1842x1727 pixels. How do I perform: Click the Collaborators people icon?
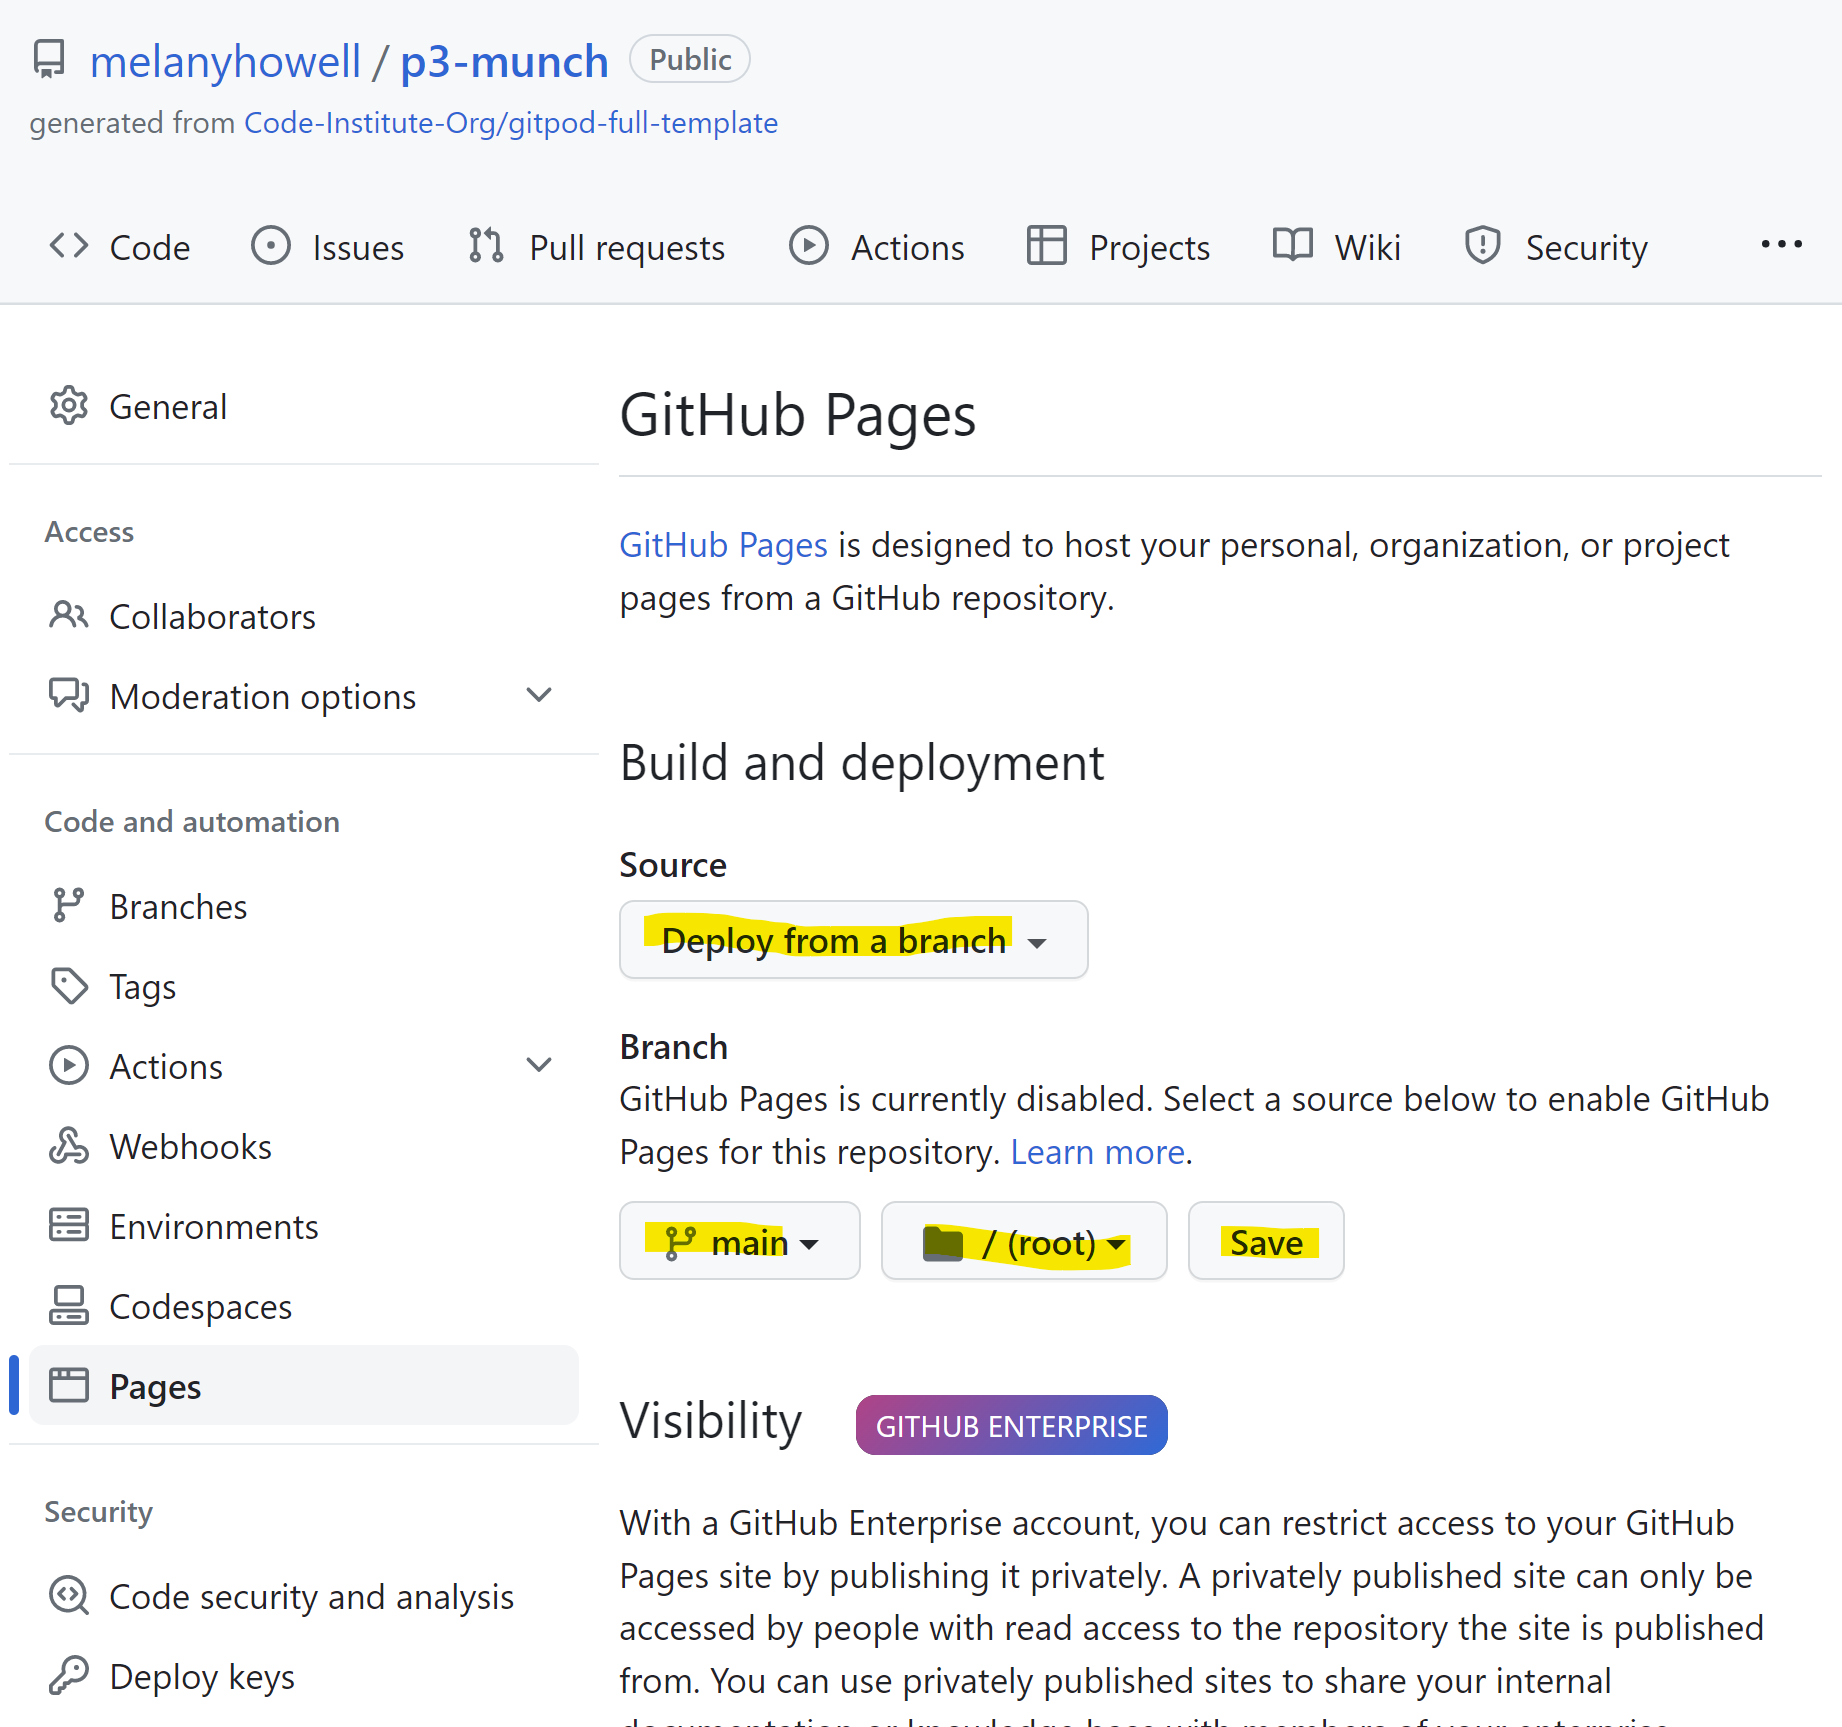(x=68, y=616)
